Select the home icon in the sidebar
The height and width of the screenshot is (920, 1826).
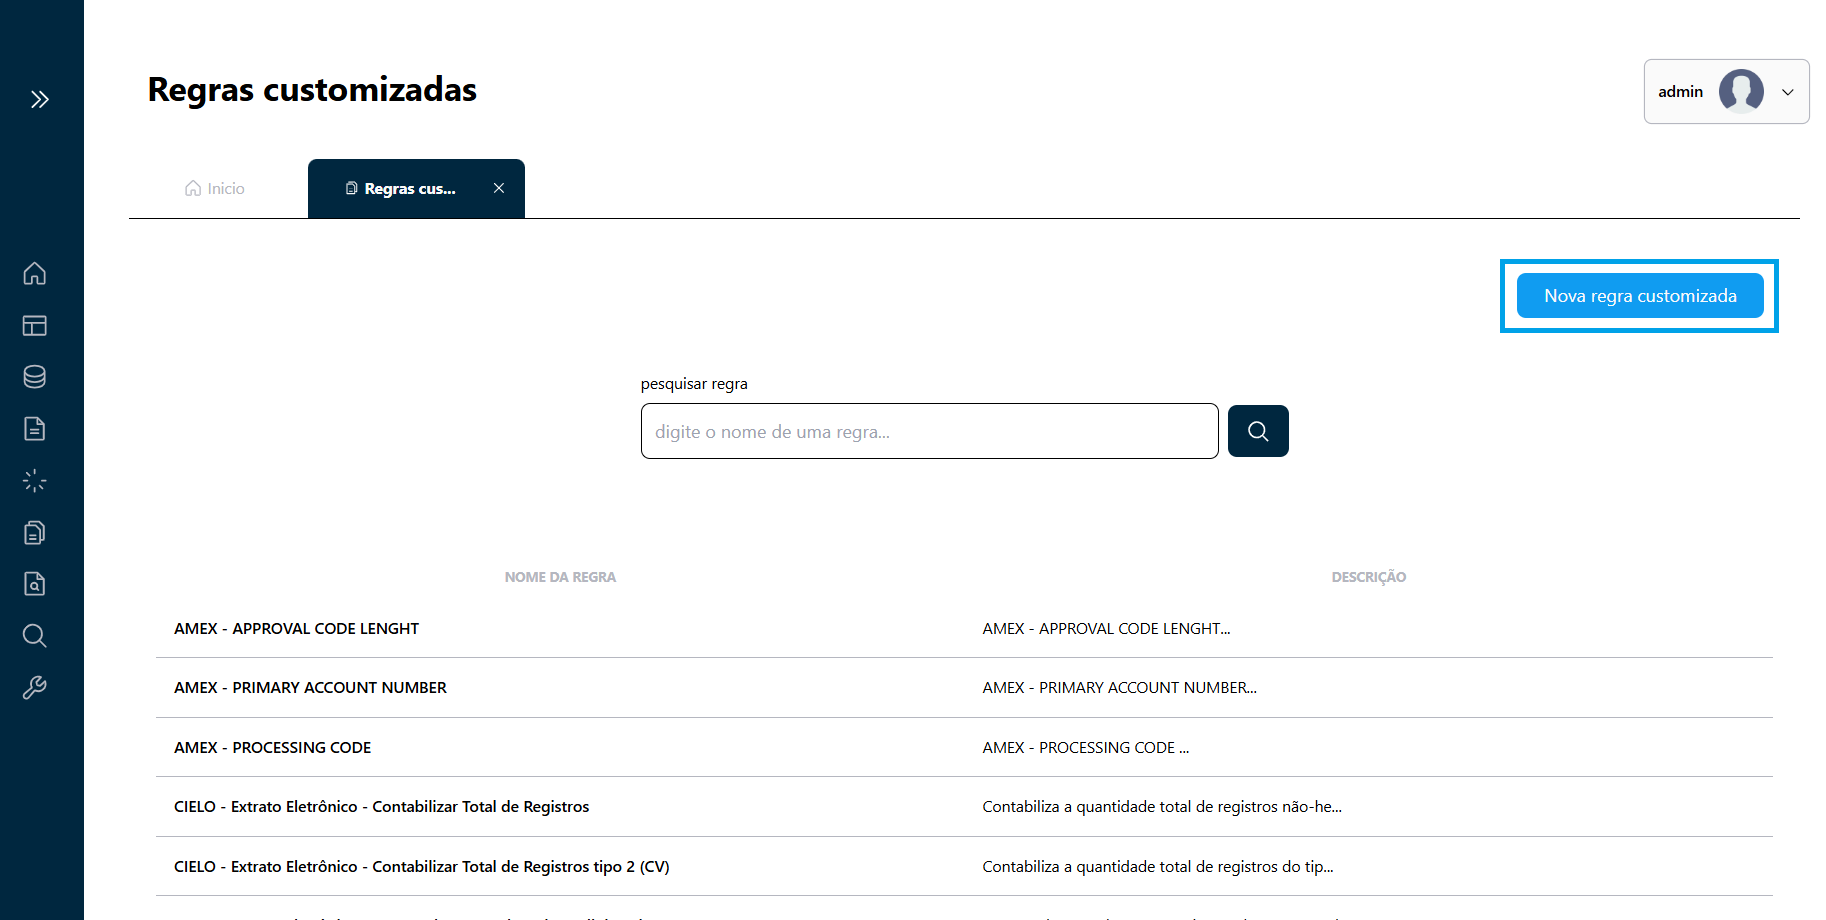point(34,273)
